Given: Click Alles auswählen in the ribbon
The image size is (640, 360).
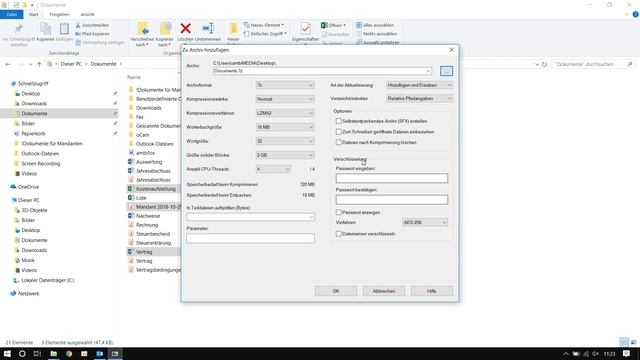Looking at the screenshot, I should click(375, 25).
